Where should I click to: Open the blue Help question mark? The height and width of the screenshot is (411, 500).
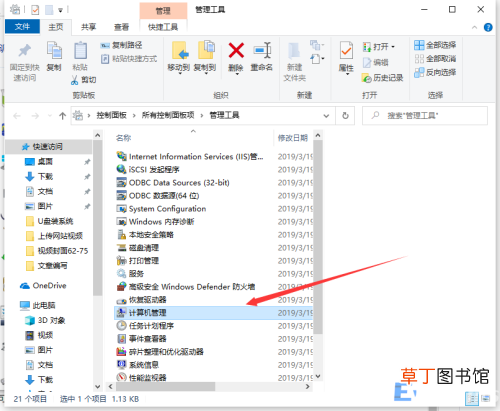click(488, 27)
